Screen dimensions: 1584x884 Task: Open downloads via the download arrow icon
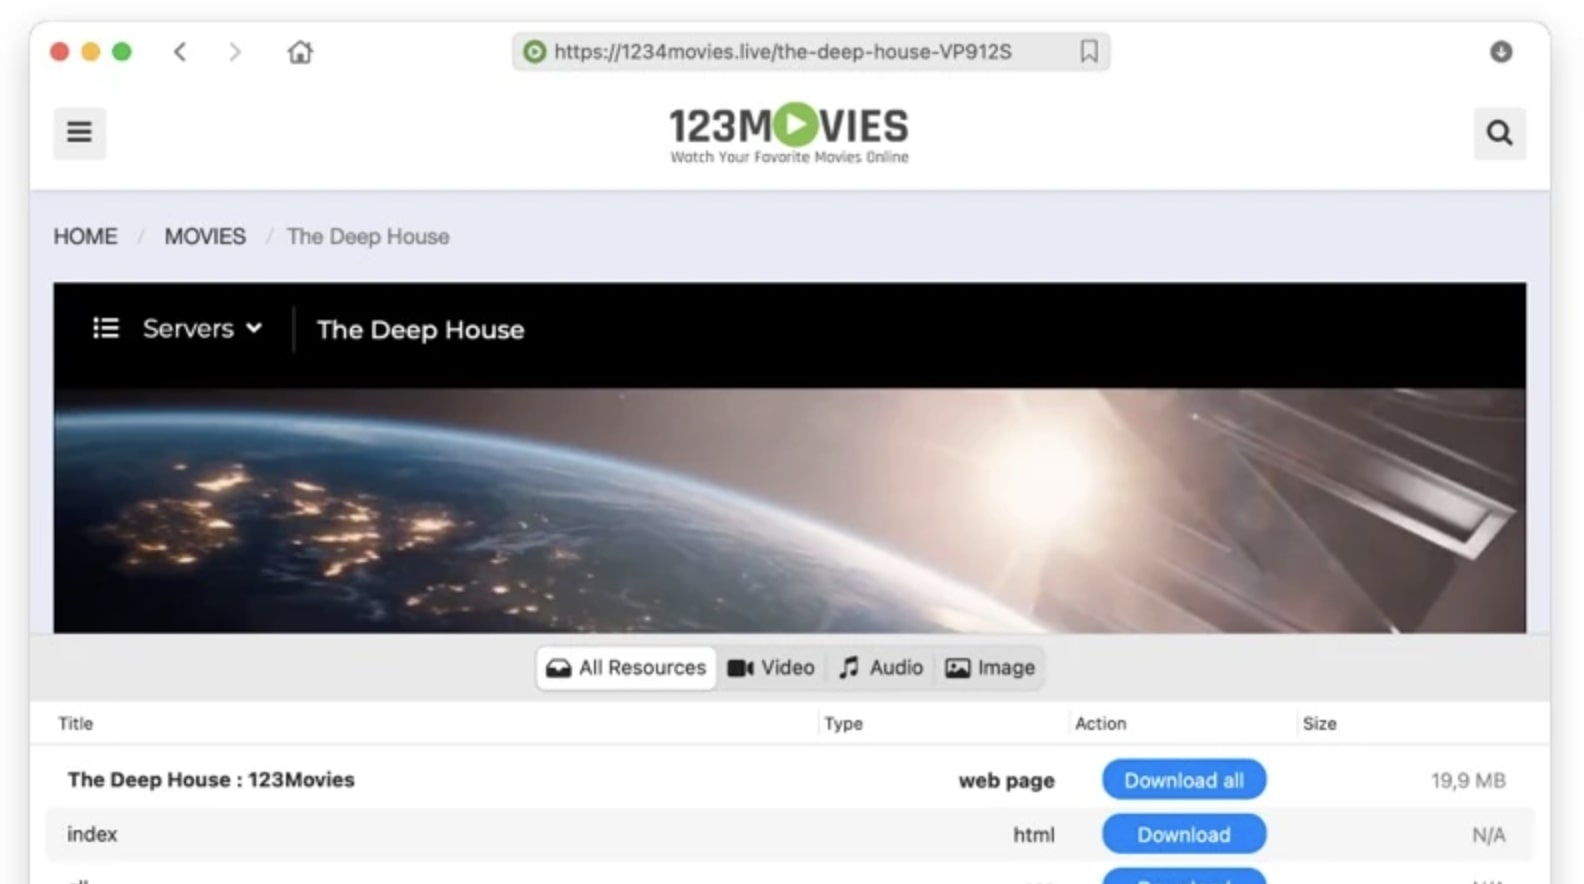(x=1500, y=51)
